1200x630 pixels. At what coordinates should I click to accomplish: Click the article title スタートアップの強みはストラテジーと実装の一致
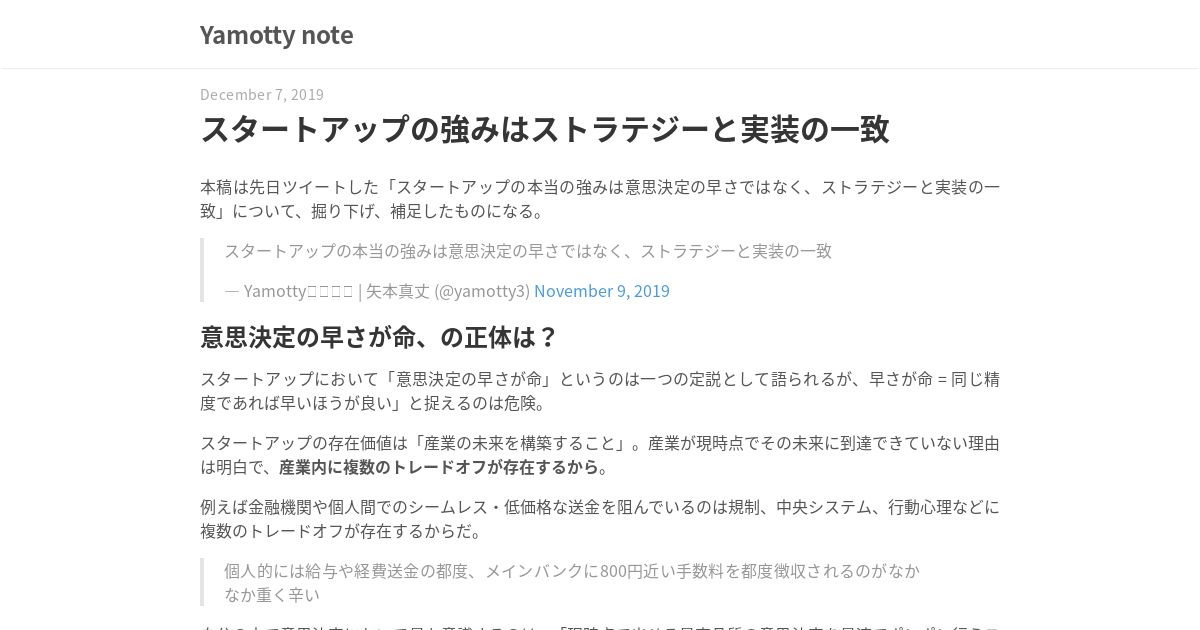tap(545, 129)
